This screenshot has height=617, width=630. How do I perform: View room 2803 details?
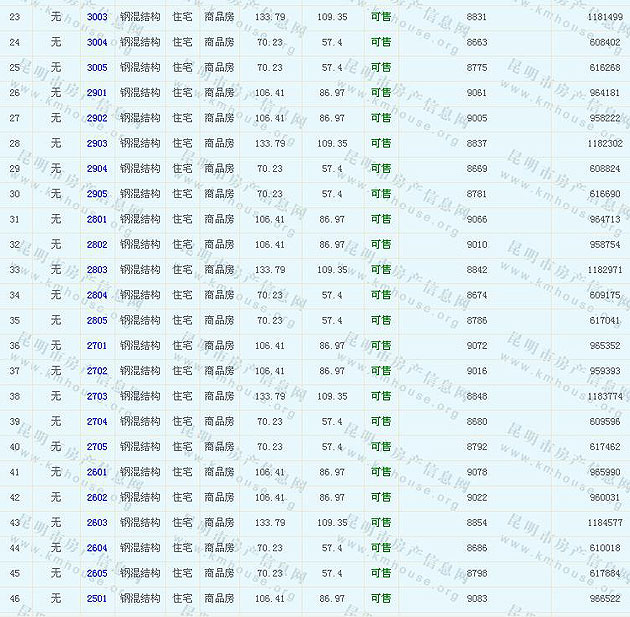[97, 270]
